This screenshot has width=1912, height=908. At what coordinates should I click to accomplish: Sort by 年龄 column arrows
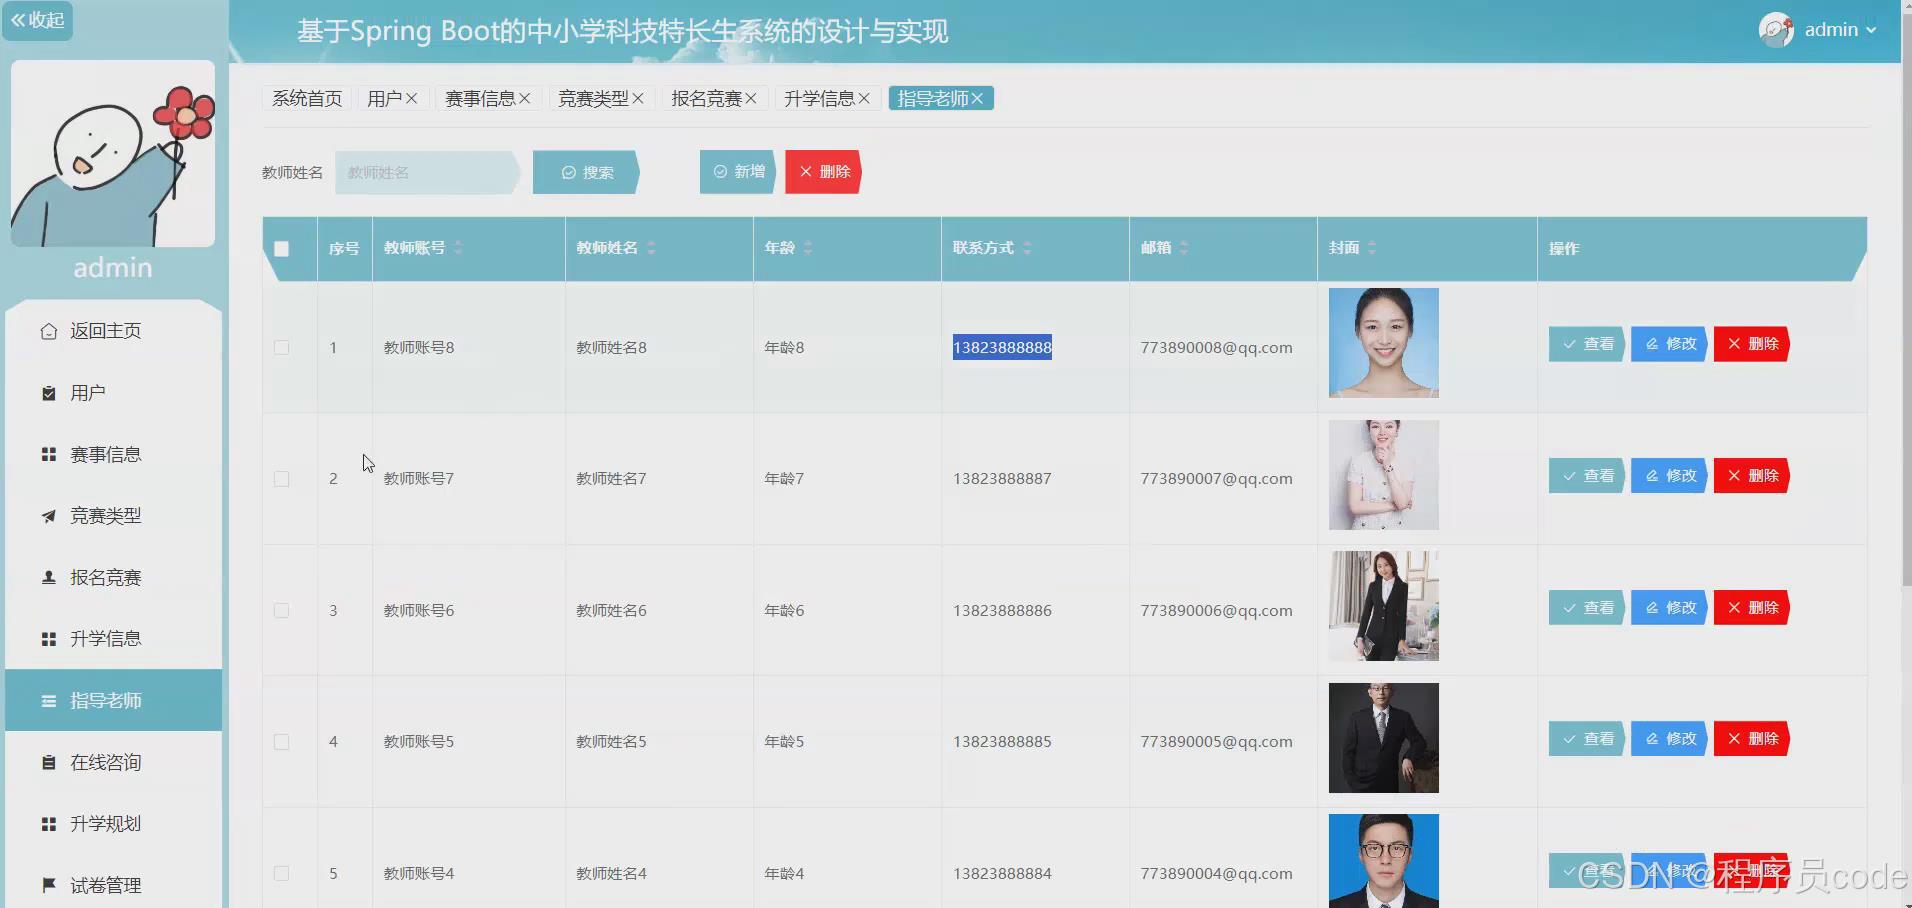point(808,248)
